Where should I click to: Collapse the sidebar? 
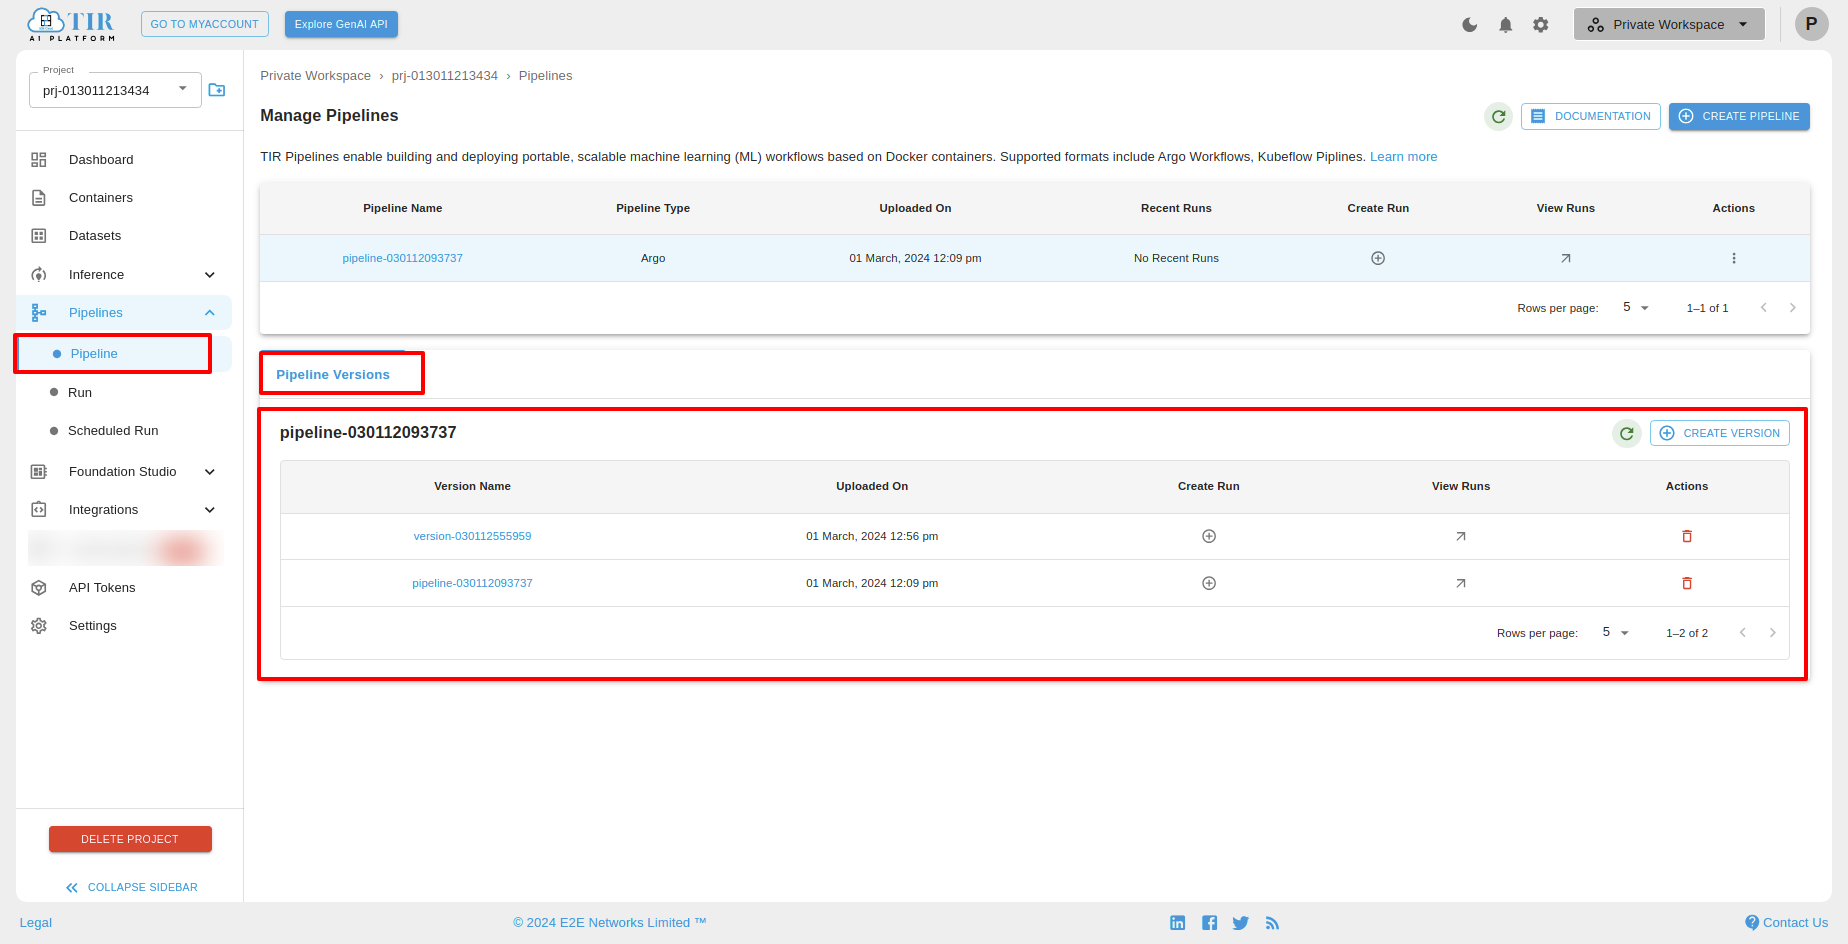pyautogui.click(x=132, y=887)
